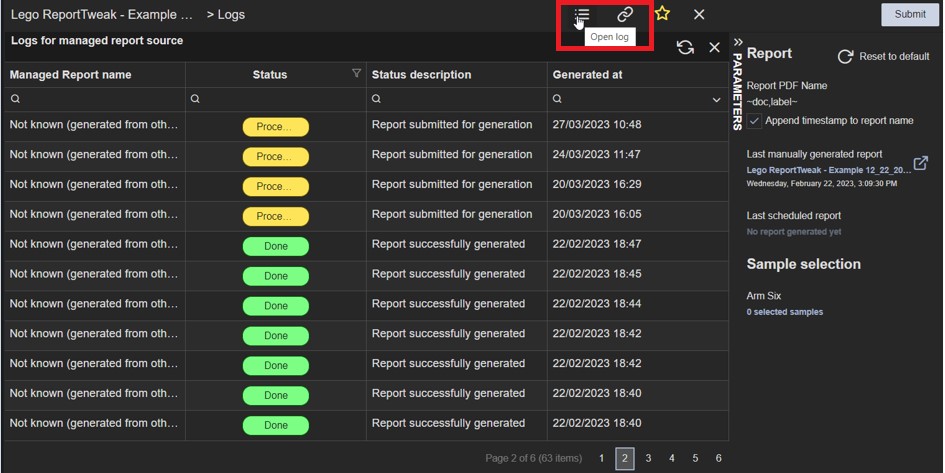Click the Status column filter icon

click(x=356, y=74)
